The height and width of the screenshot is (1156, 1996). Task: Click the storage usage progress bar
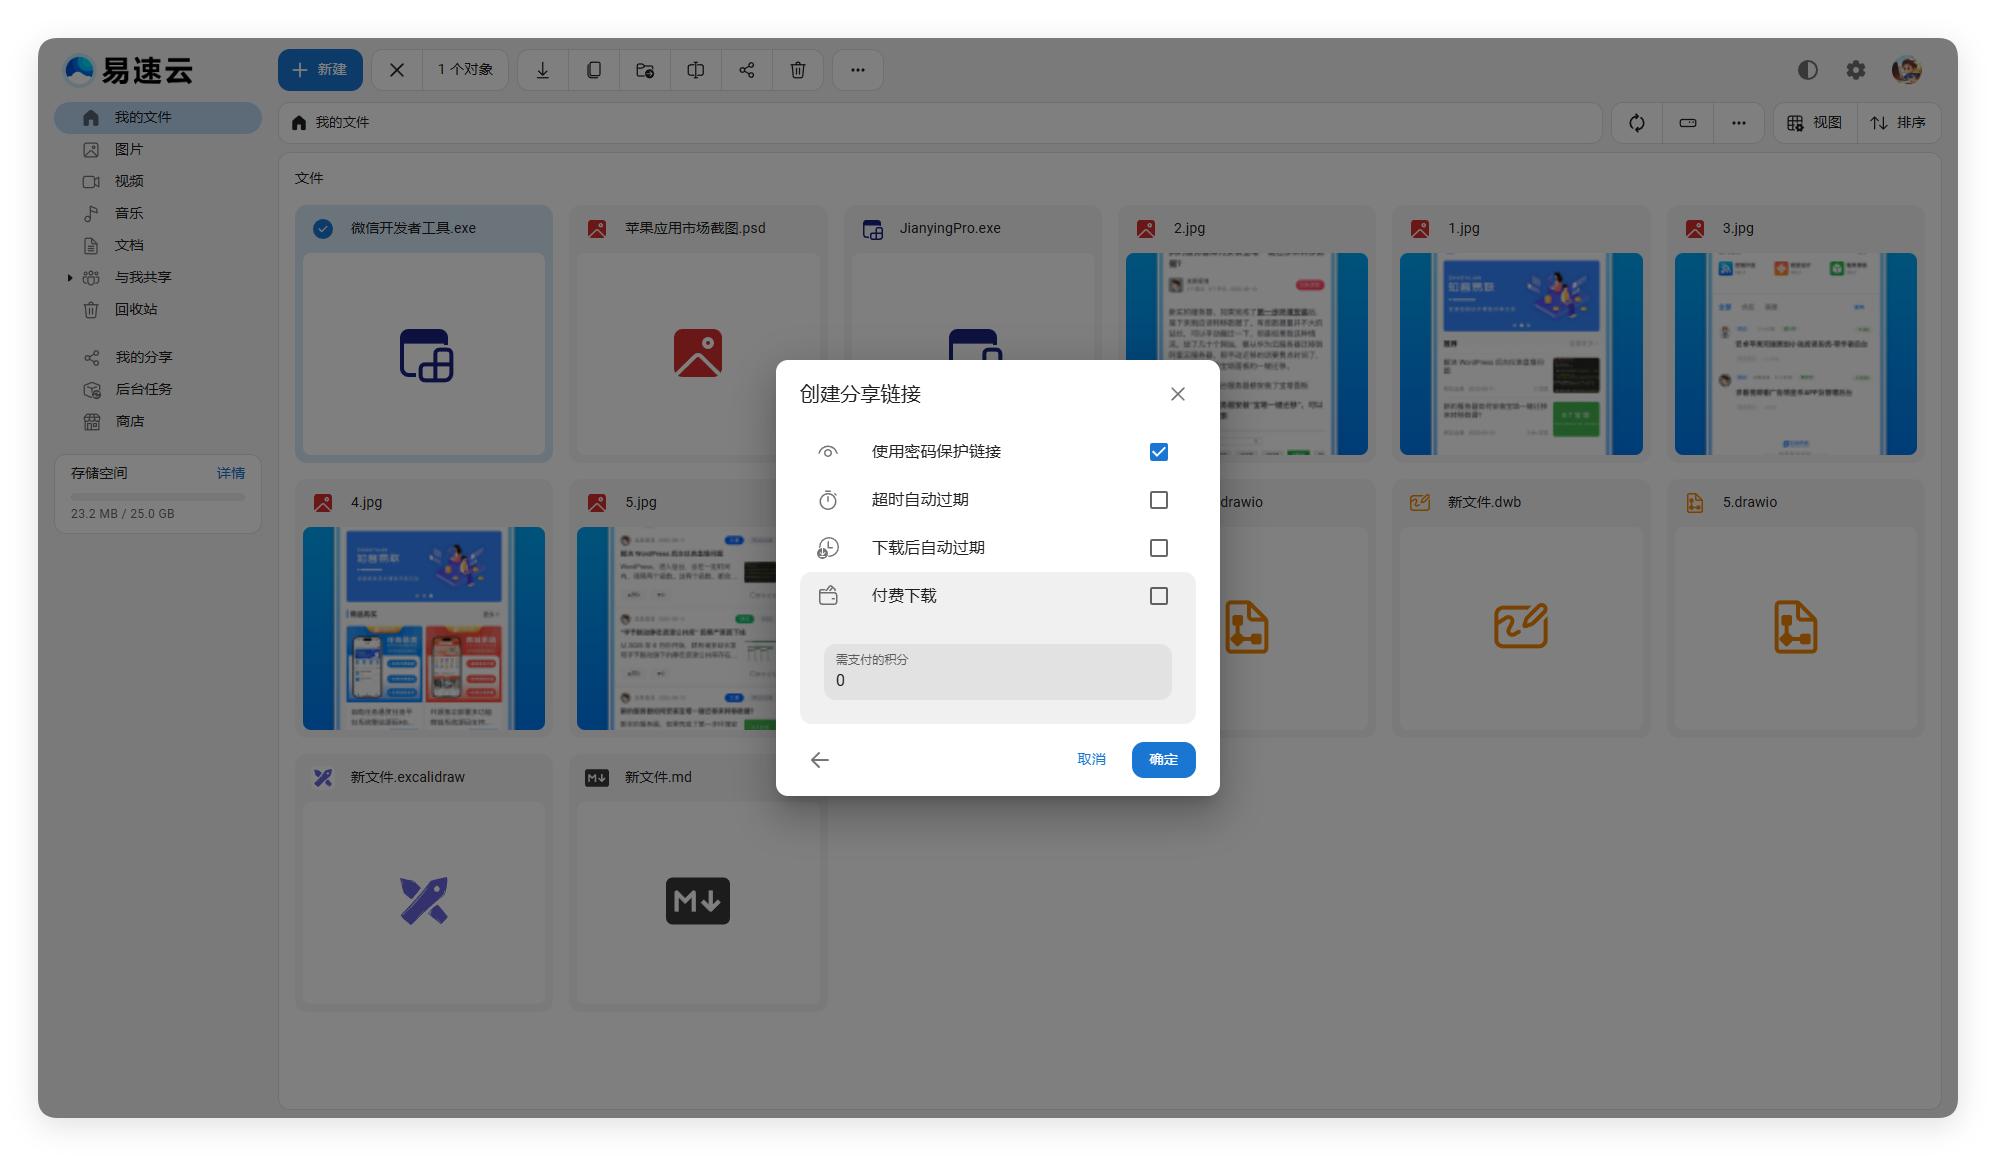pyautogui.click(x=158, y=497)
